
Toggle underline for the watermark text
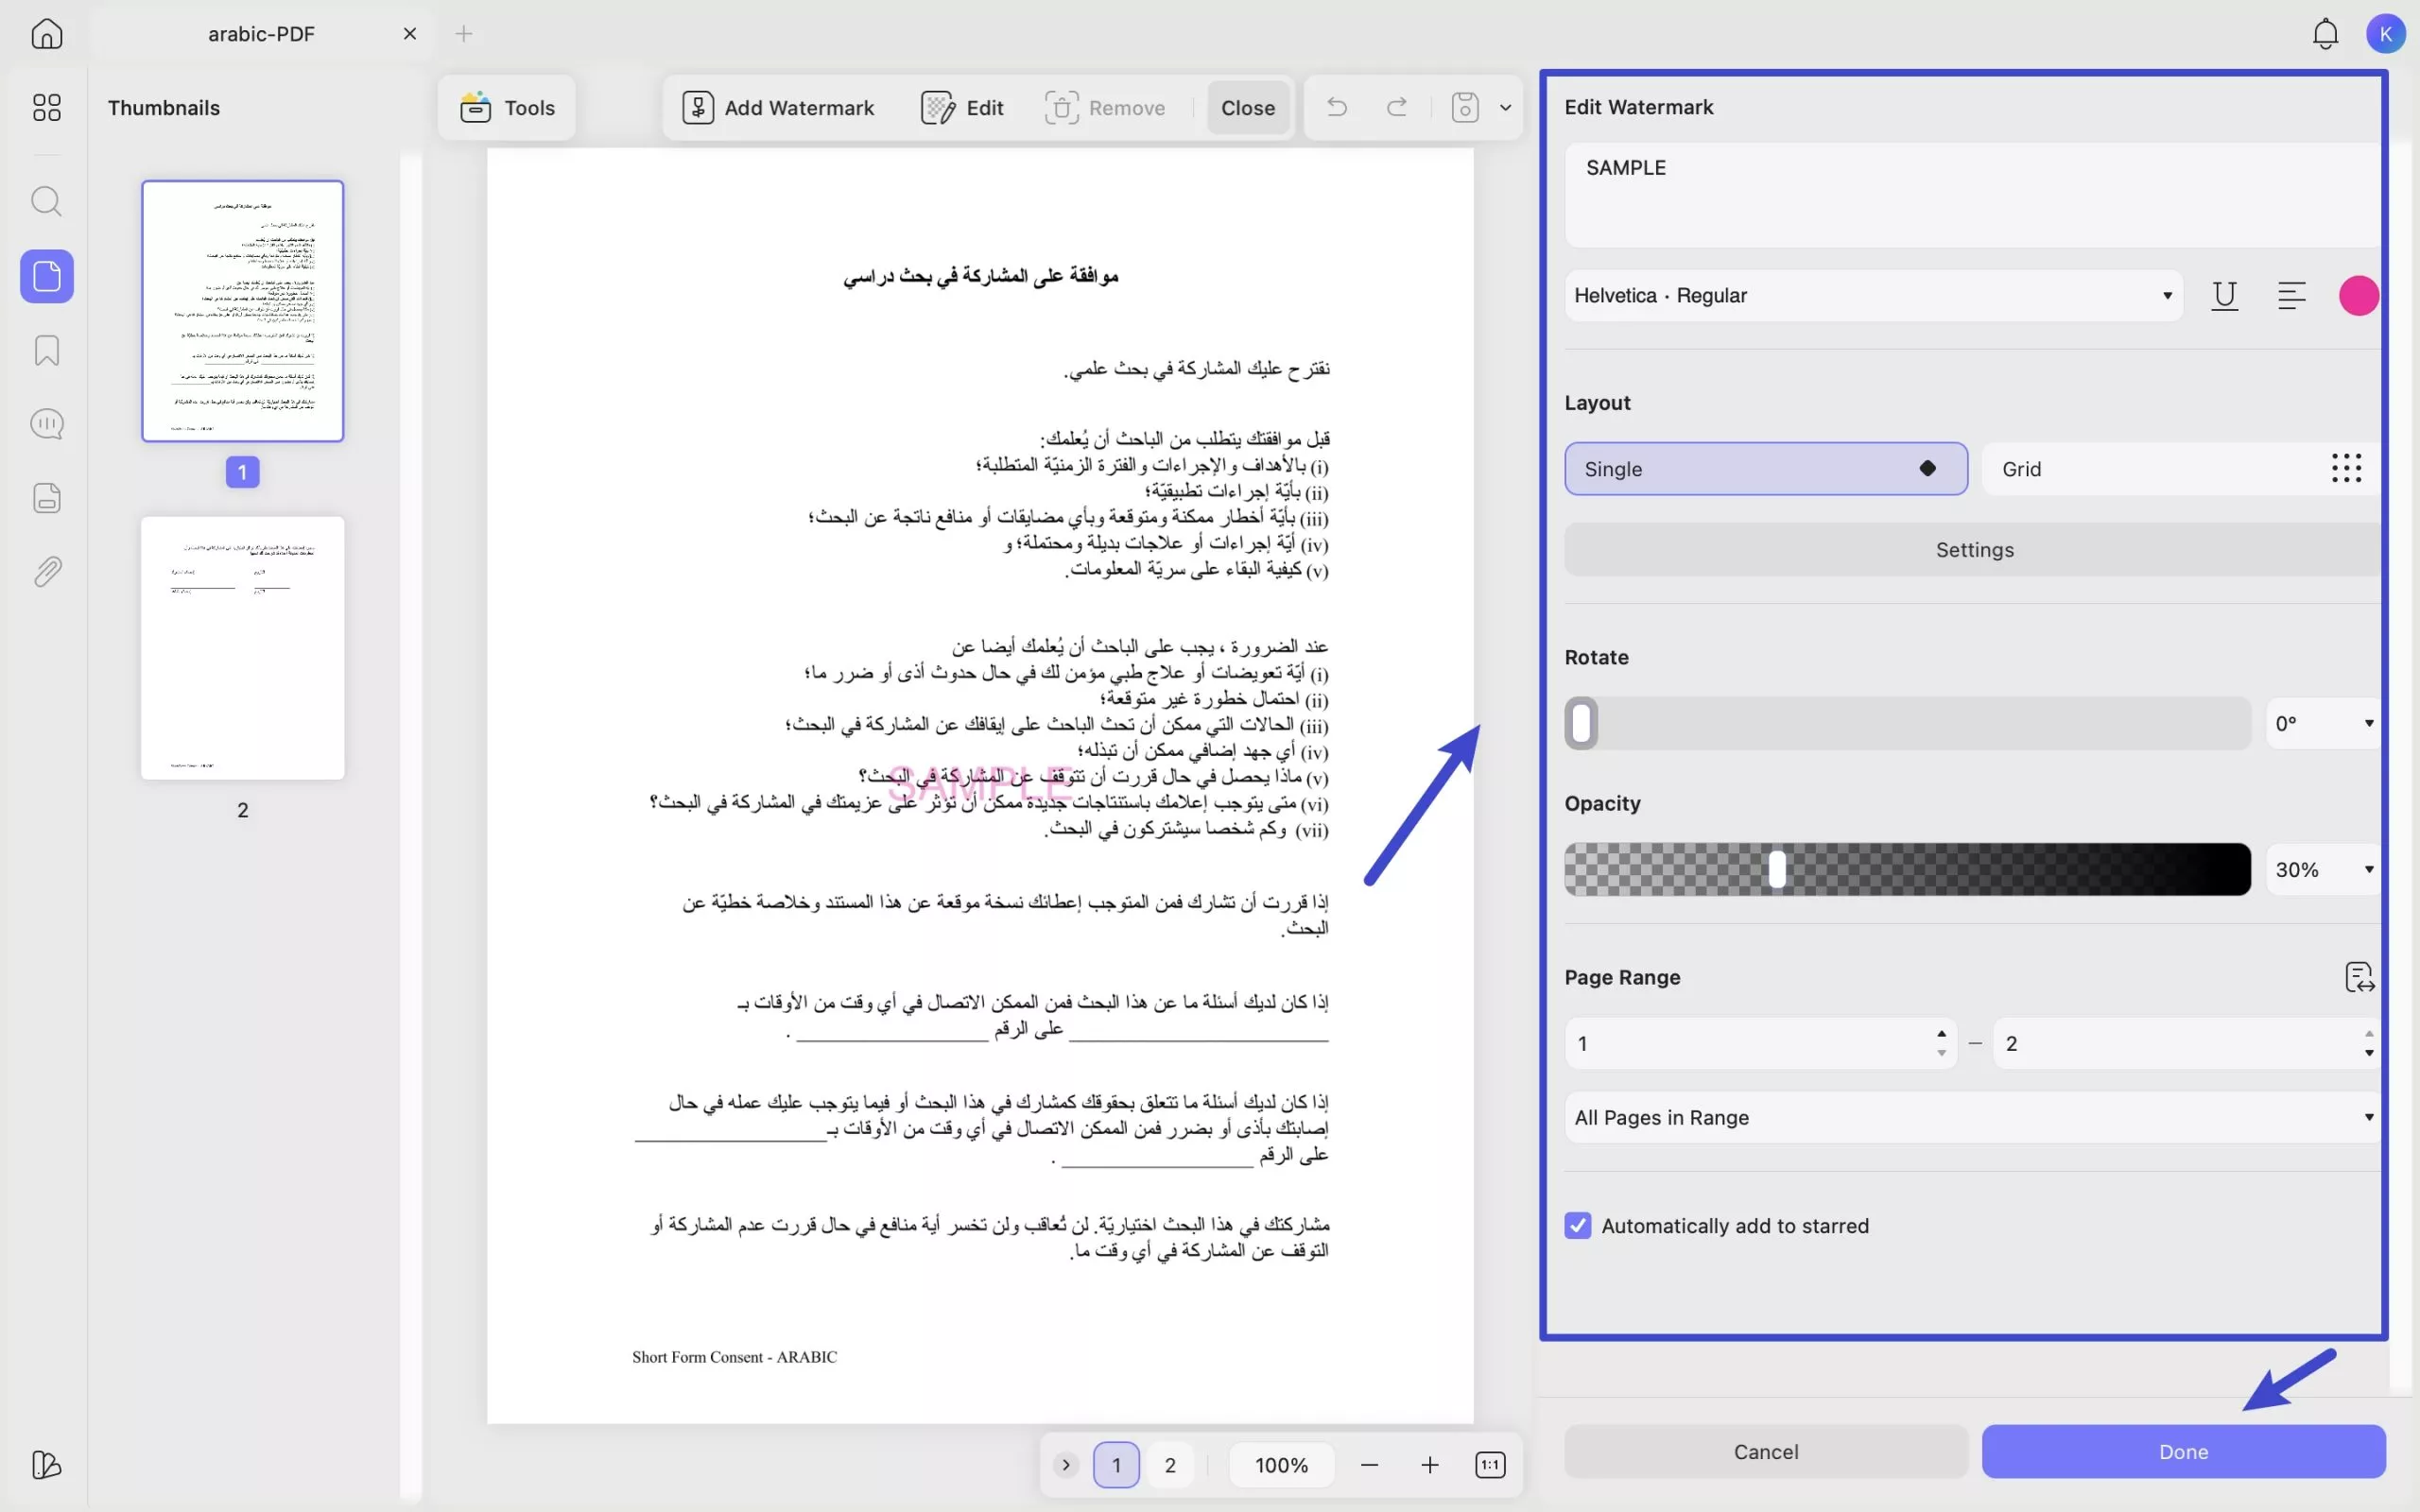tap(2225, 296)
